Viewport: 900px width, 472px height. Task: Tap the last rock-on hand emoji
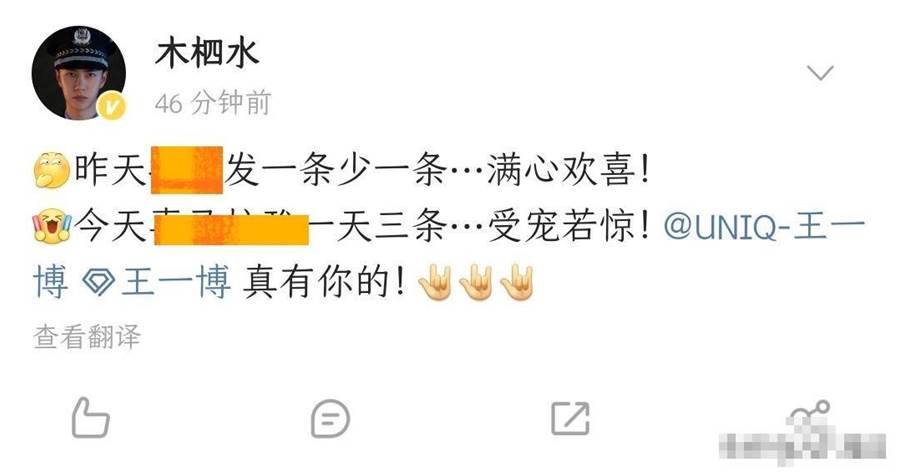click(516, 281)
